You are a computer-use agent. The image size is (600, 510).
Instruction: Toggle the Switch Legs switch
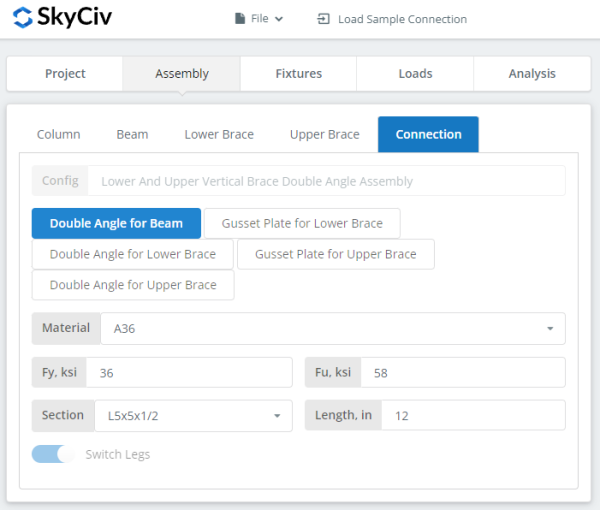pos(53,454)
